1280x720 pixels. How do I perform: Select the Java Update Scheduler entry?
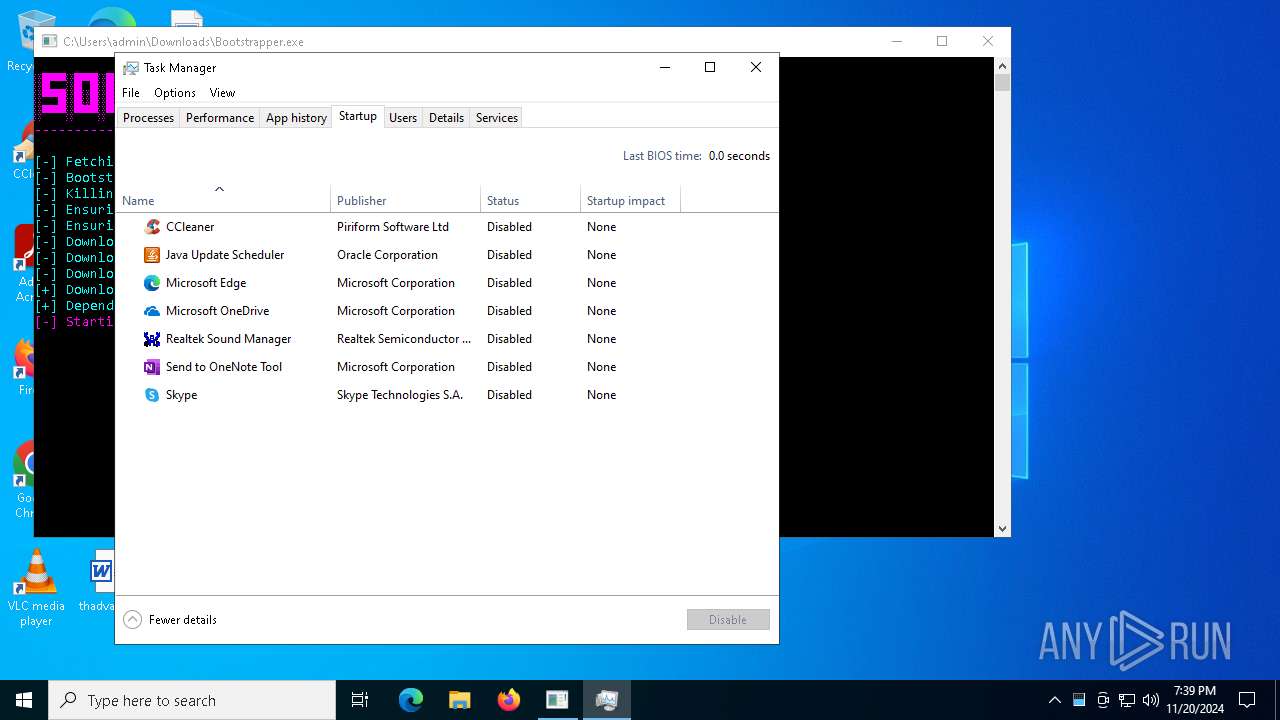225,255
